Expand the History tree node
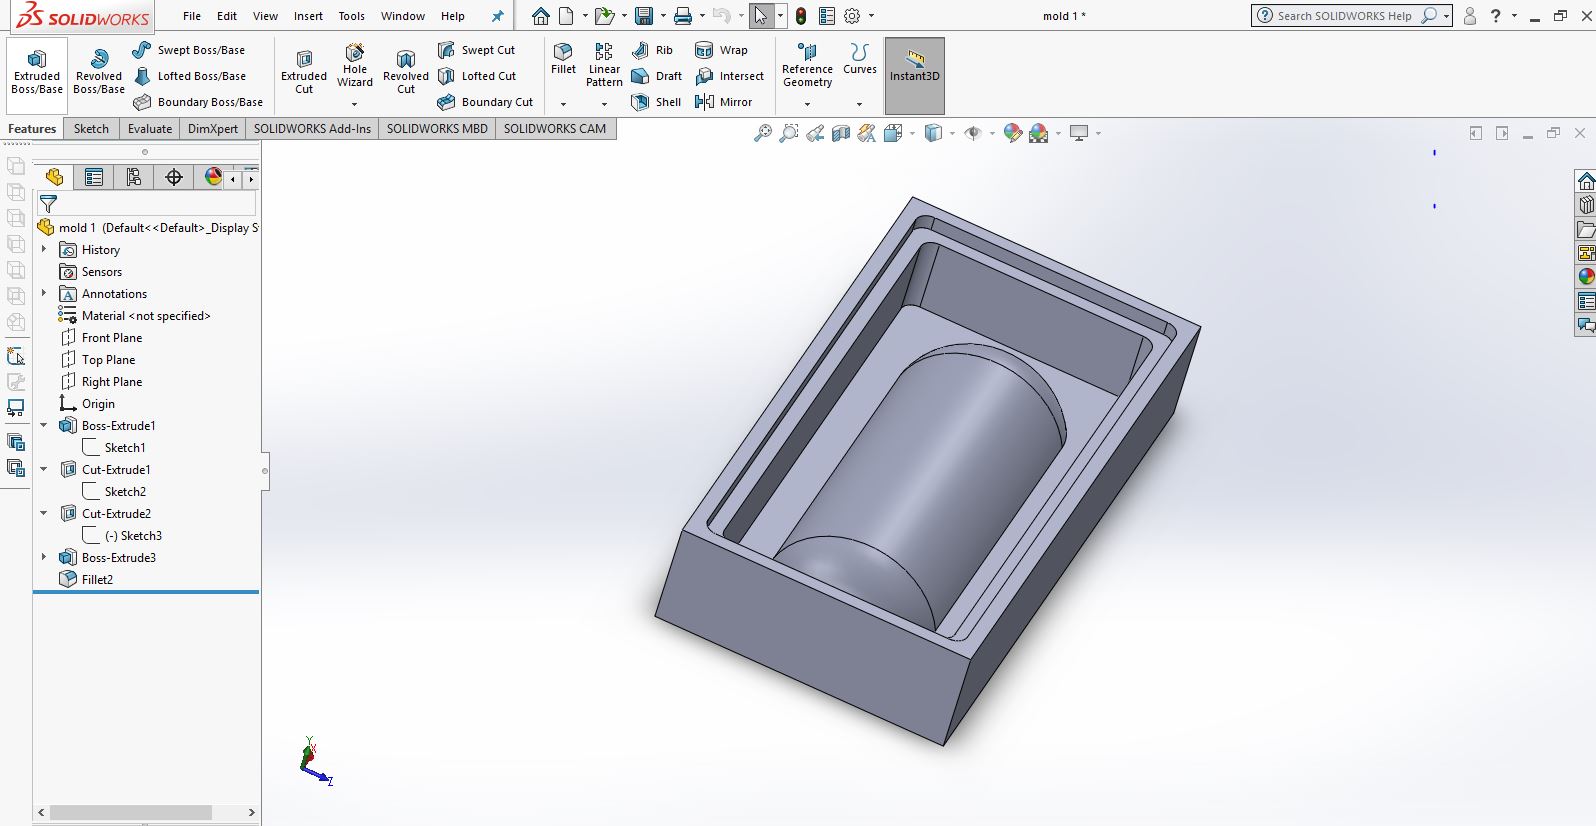The image size is (1596, 826). click(44, 249)
